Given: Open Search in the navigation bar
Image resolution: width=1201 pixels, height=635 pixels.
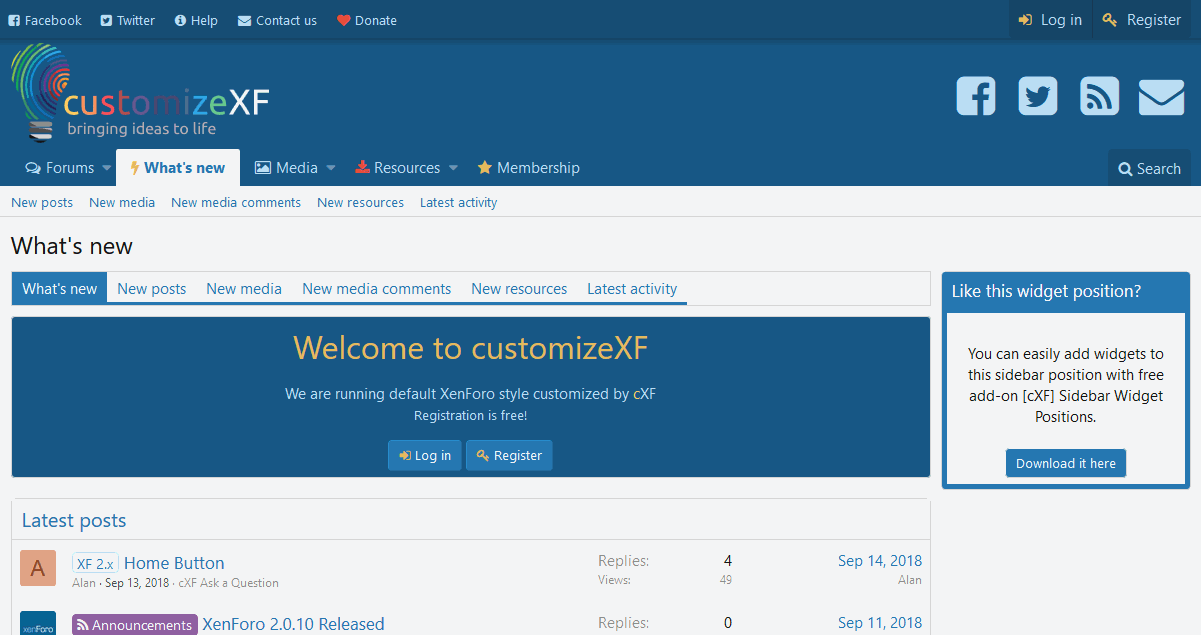Looking at the screenshot, I should coord(1149,169).
